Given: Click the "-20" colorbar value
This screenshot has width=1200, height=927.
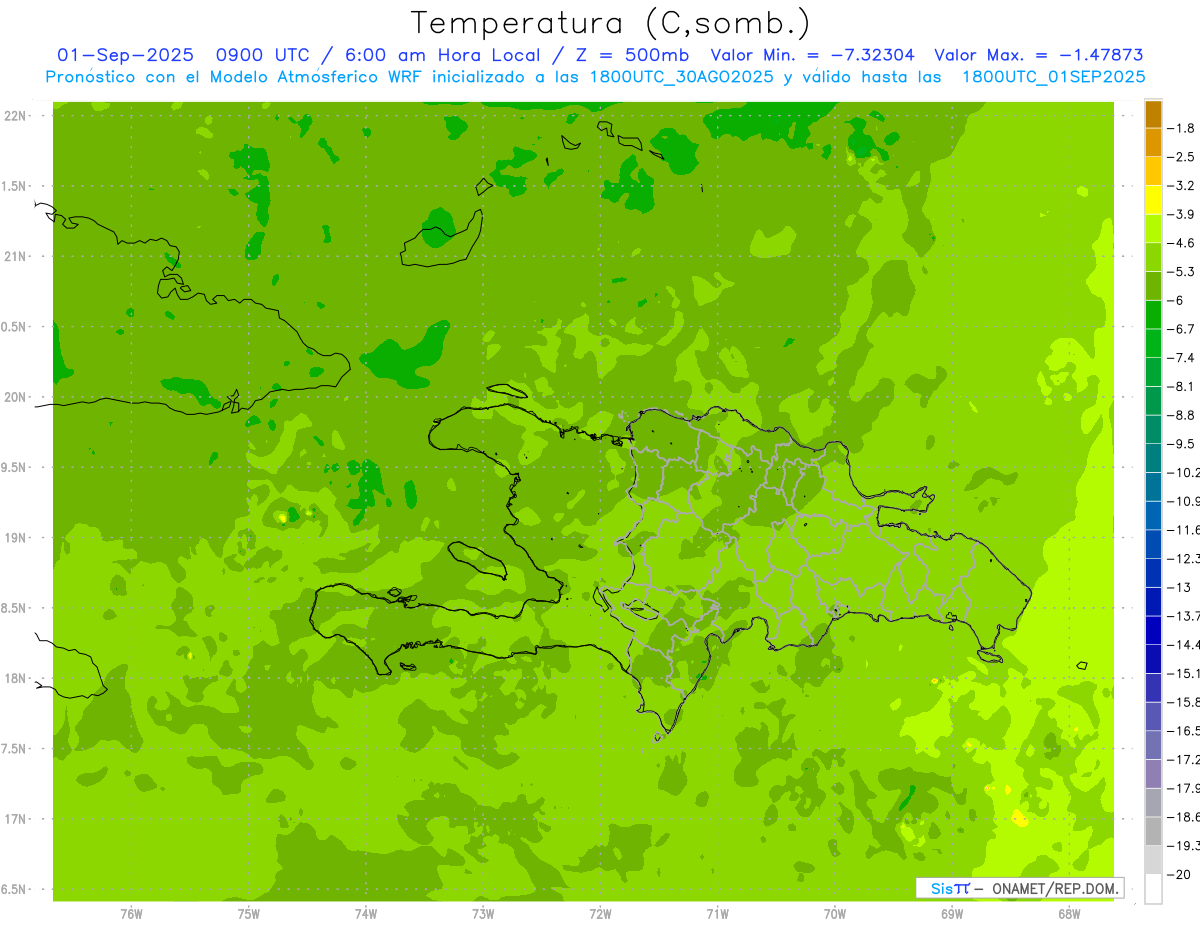Looking at the screenshot, I should 1179,874.
